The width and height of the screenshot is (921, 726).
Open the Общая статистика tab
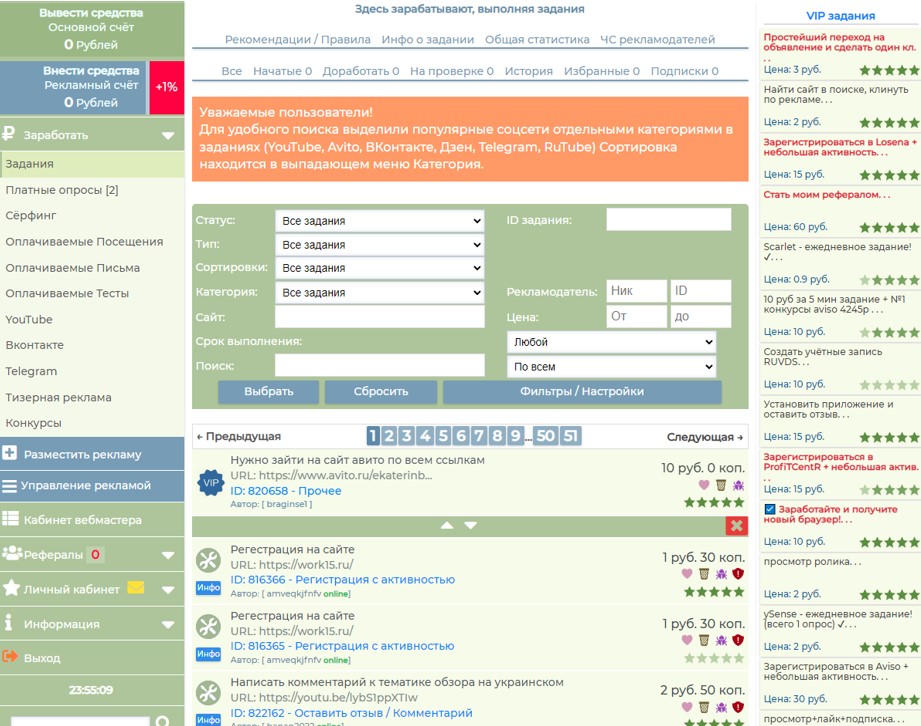(537, 39)
